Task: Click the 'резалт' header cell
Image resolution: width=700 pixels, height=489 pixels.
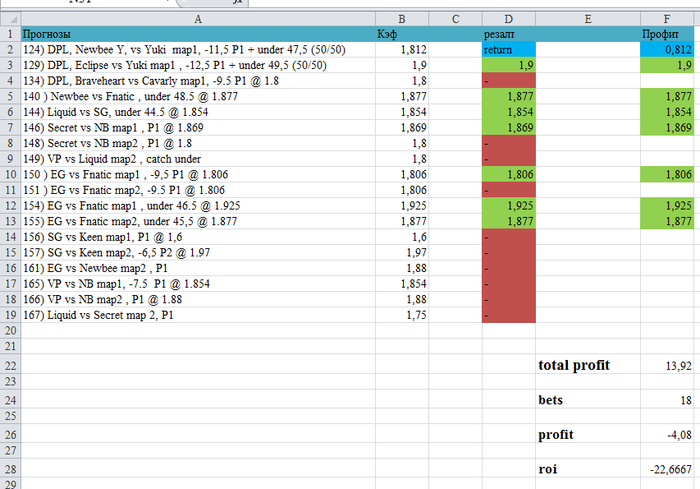Action: click(x=508, y=34)
